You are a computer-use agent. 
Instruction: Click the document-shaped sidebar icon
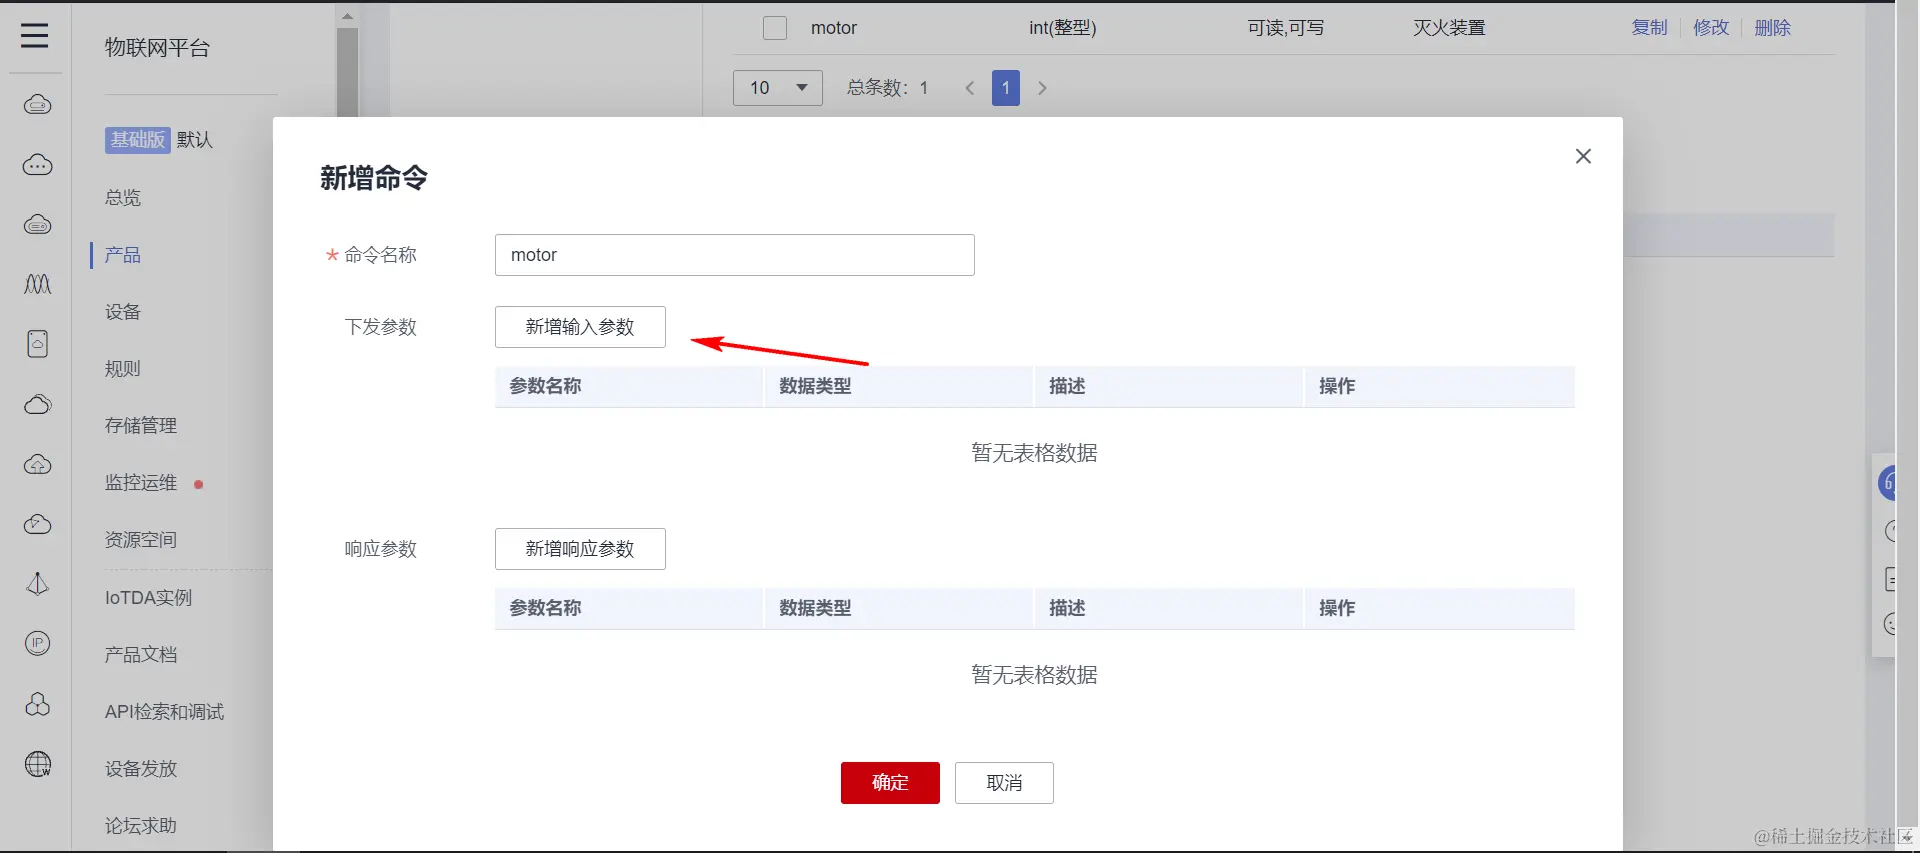[38, 344]
